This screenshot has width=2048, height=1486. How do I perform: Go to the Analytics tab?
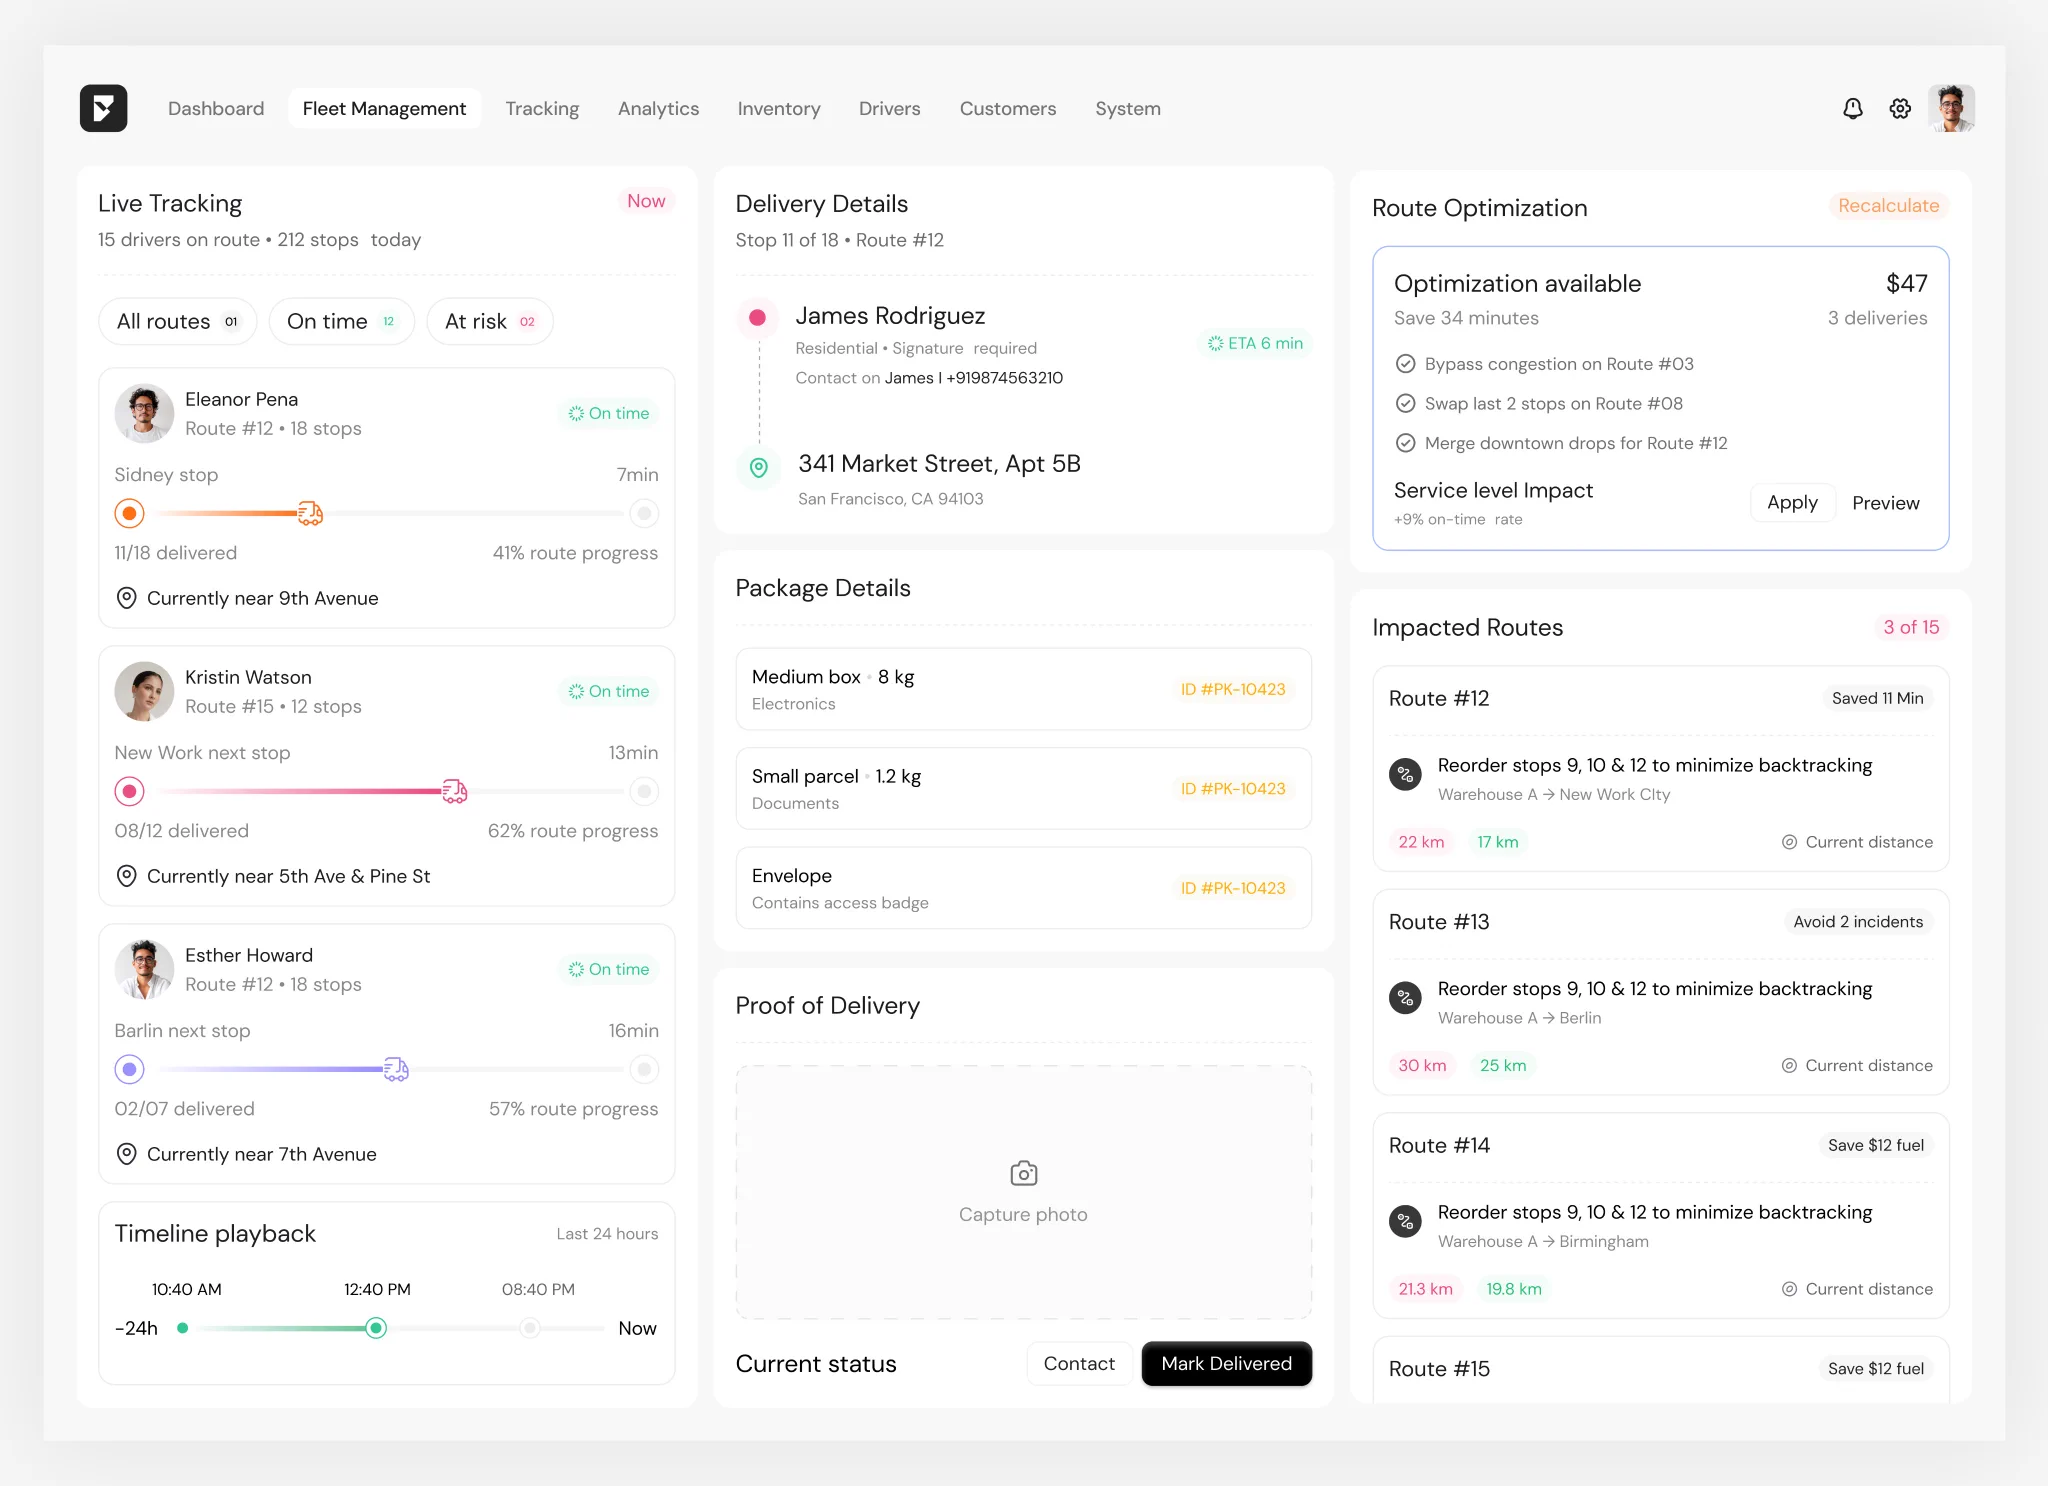[658, 108]
